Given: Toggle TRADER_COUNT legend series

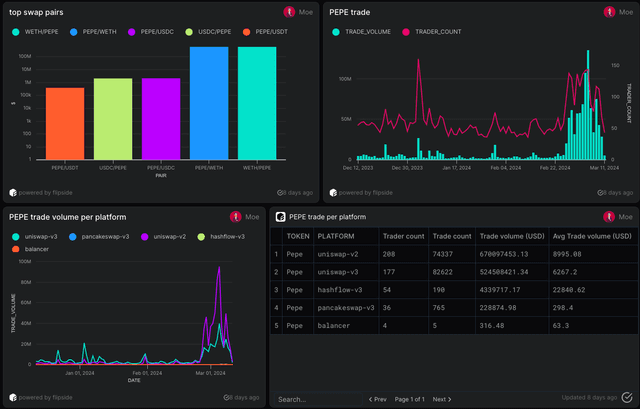Looking at the screenshot, I should (x=432, y=32).
